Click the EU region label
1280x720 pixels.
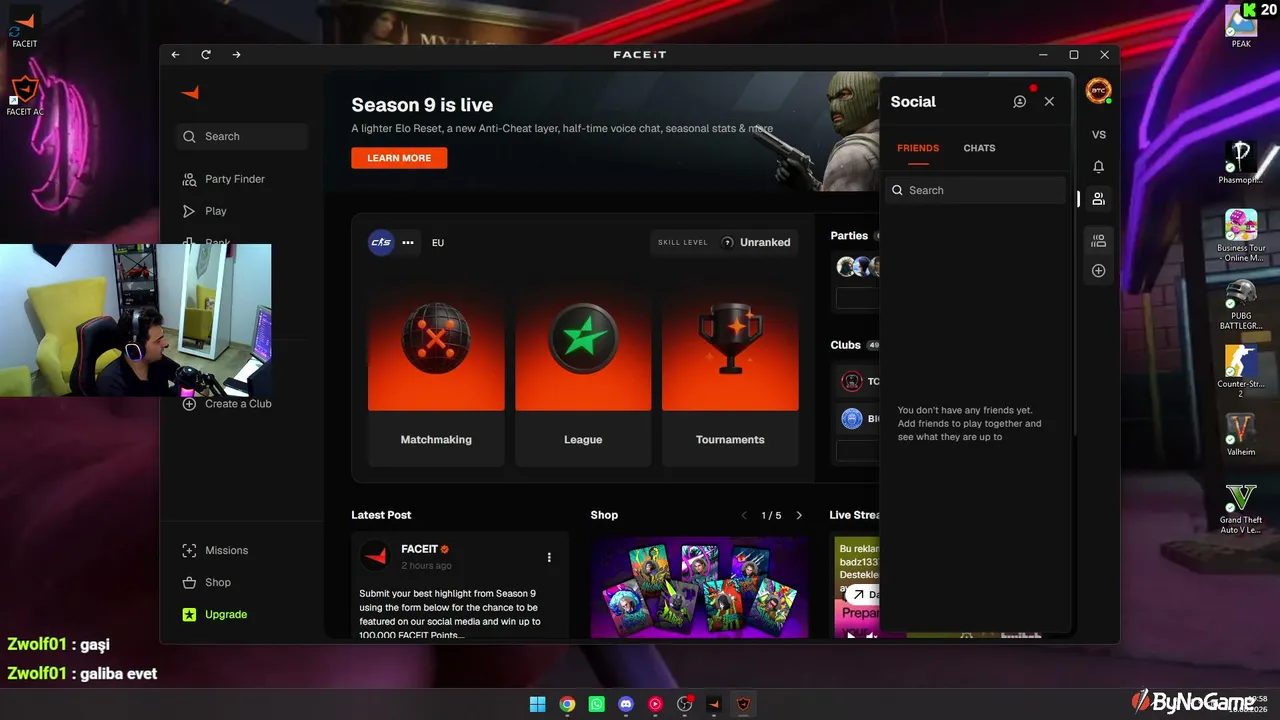438,243
